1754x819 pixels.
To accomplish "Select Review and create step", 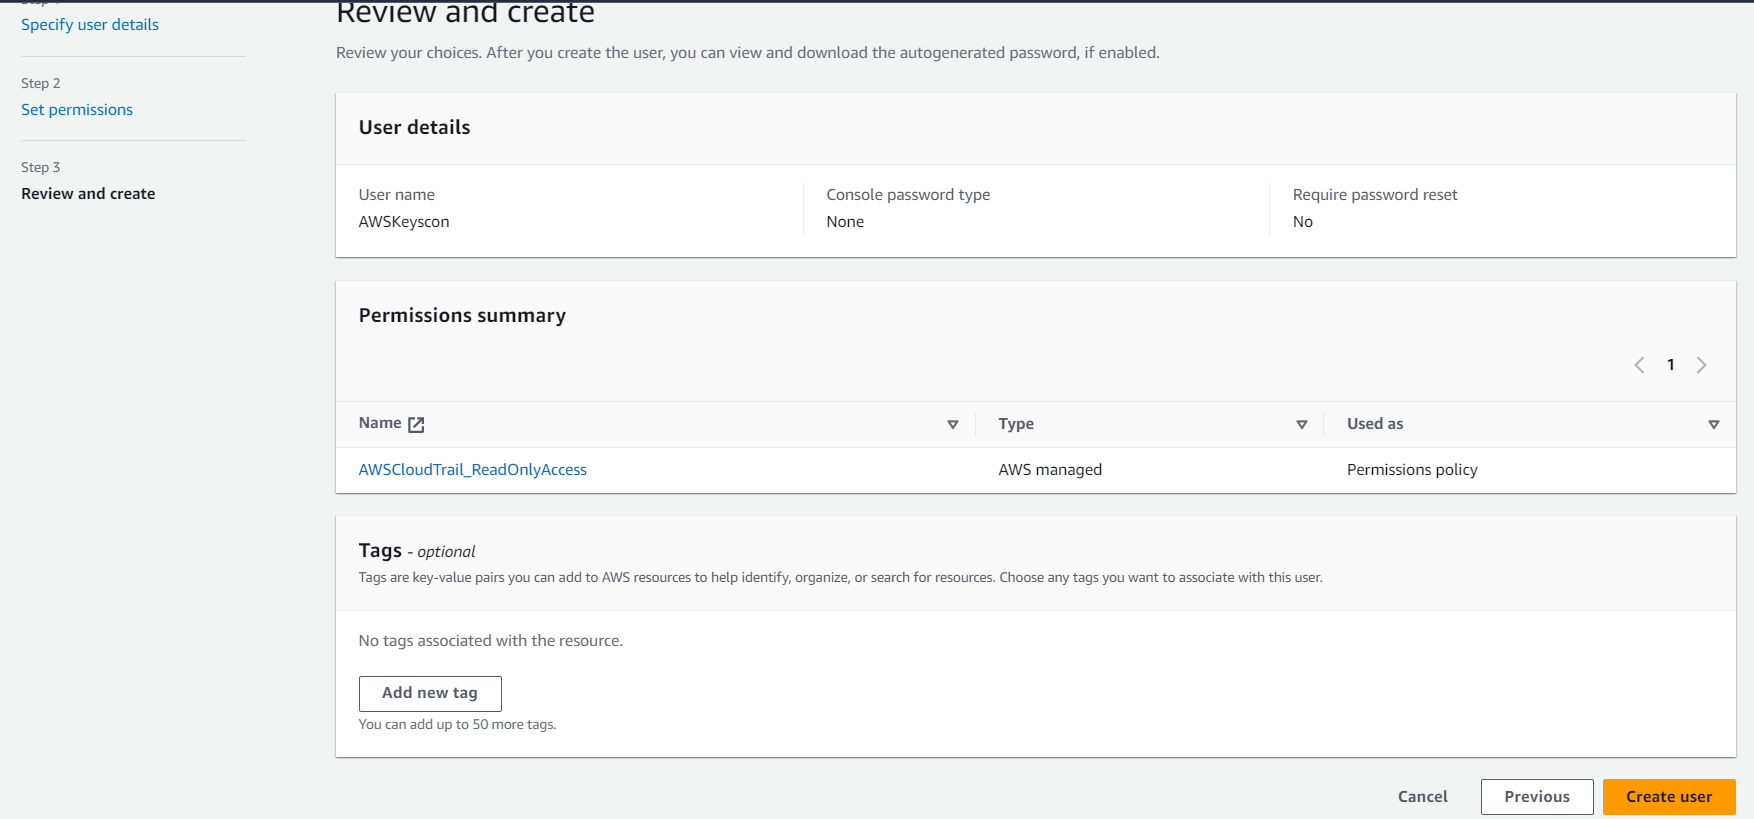I will (x=88, y=194).
